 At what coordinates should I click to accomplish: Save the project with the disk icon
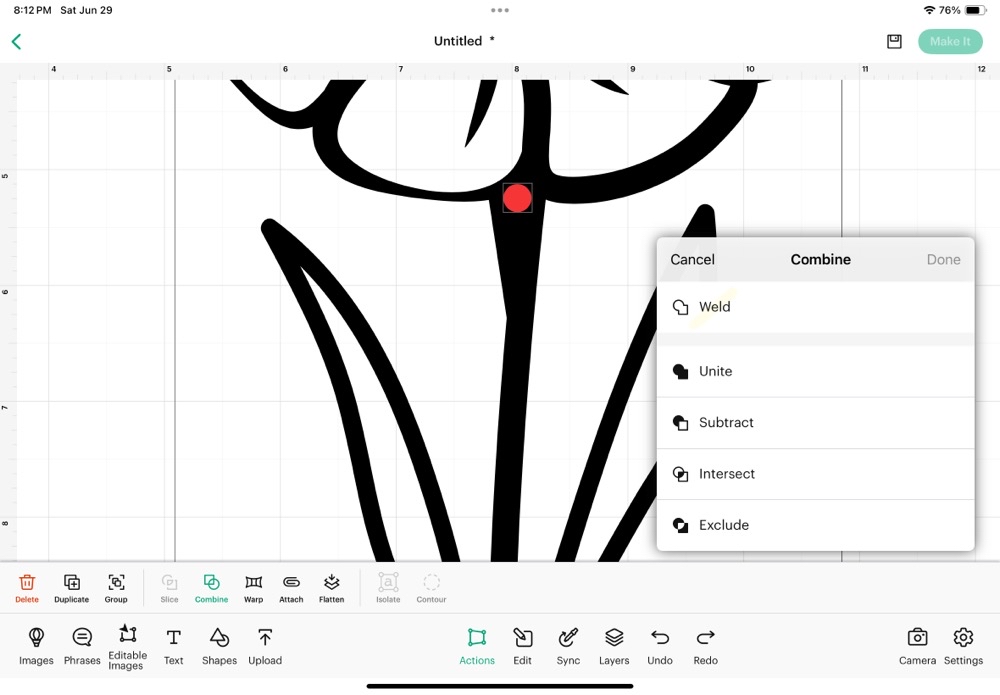coord(894,41)
